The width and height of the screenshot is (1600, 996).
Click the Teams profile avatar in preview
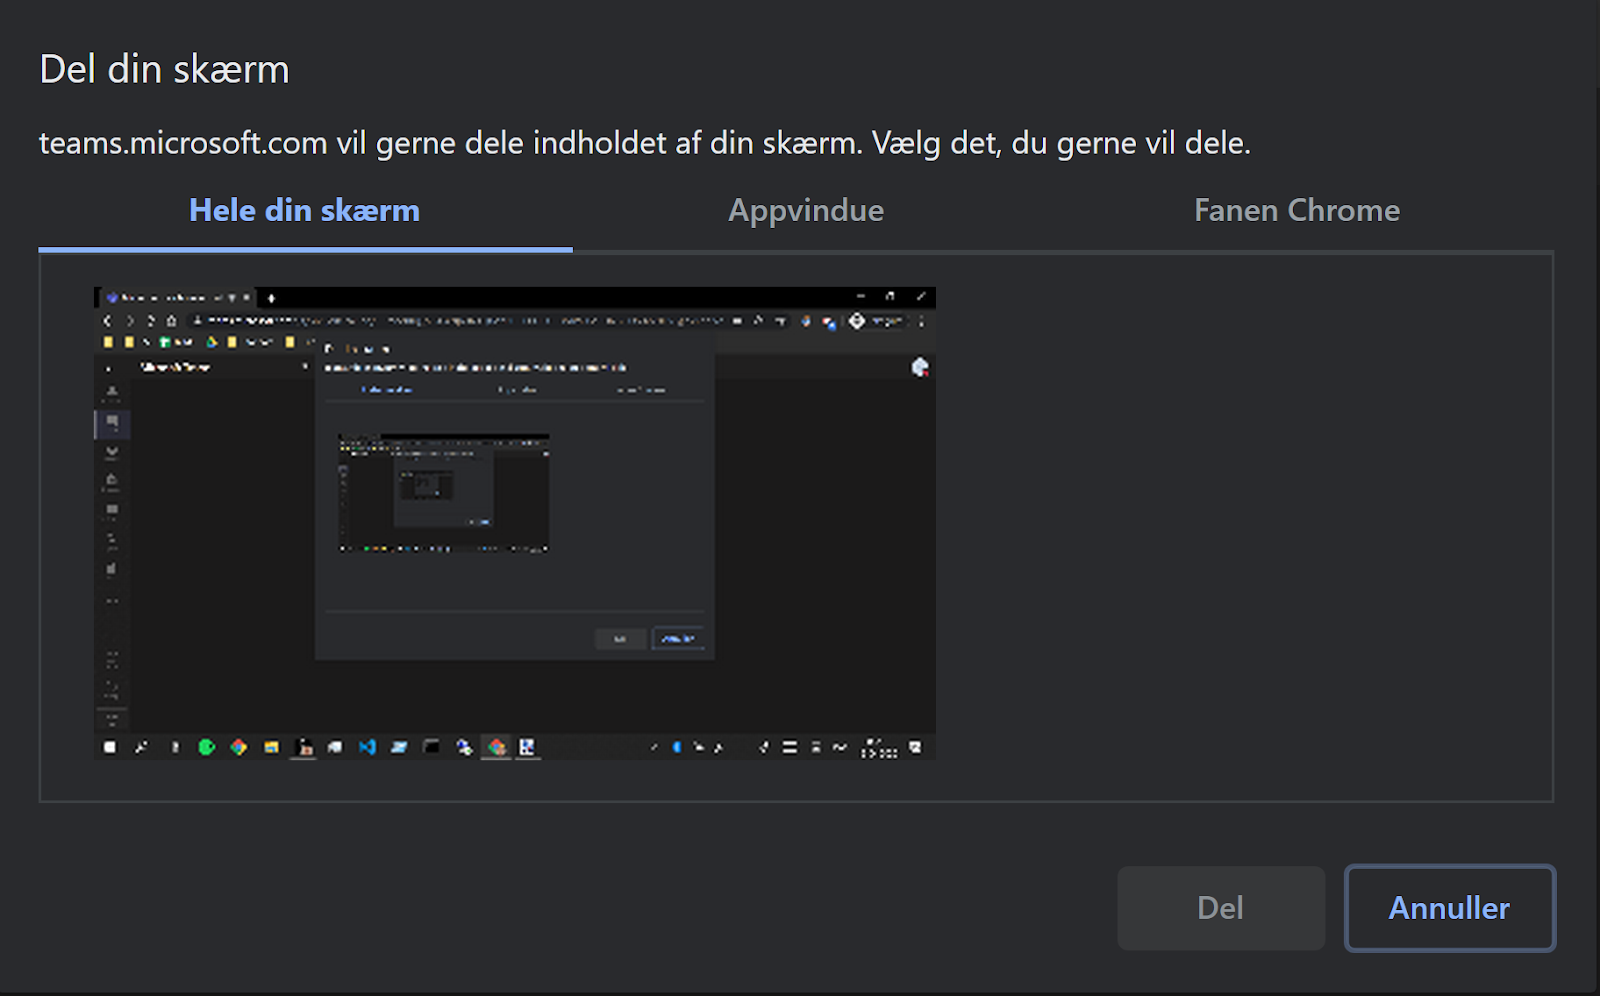pyautogui.click(x=920, y=367)
